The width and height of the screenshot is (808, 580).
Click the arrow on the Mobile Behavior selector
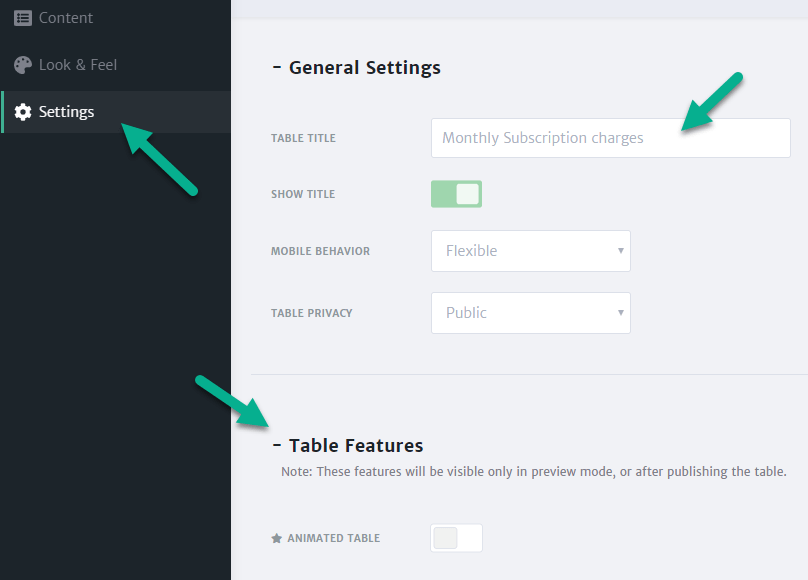pos(620,251)
